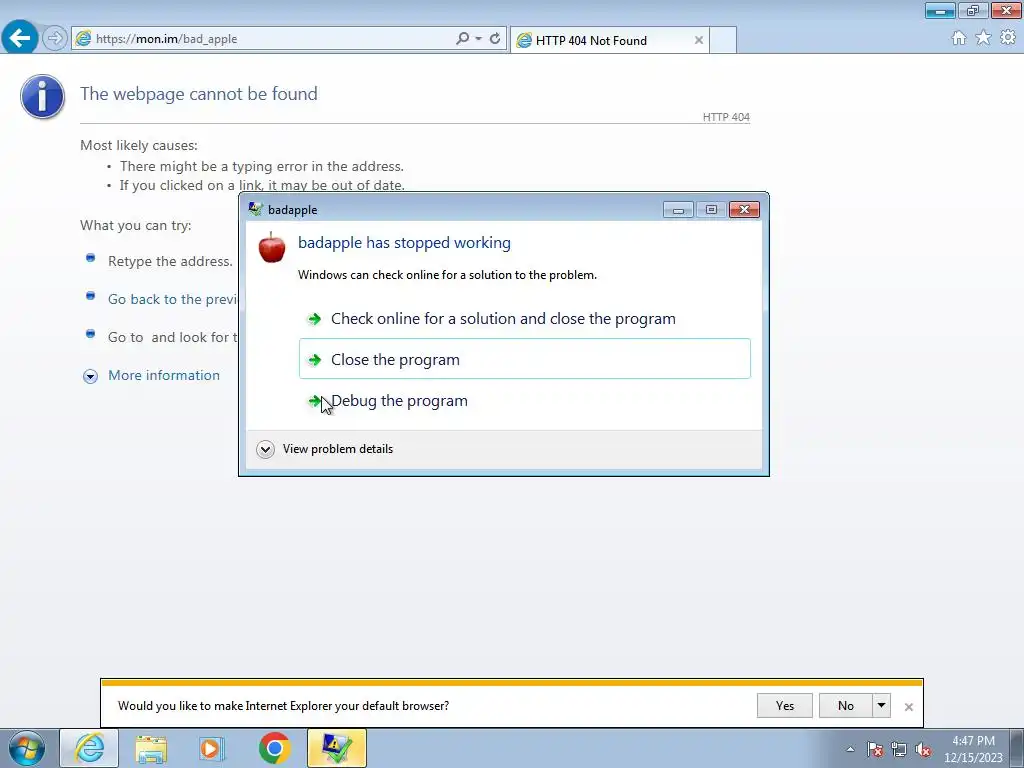Click the IE forward arrow button

[x=55, y=38]
